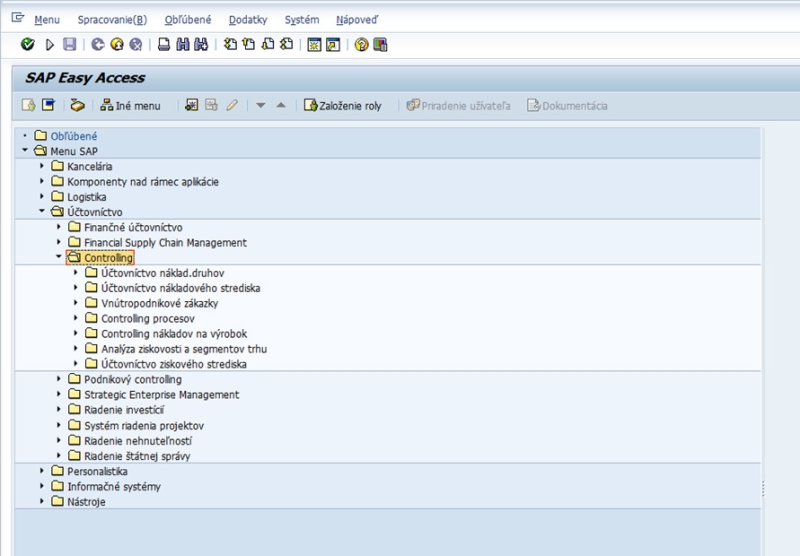Select Controlling nákladov na výrobok folder
The image size is (800, 556).
tap(166, 334)
